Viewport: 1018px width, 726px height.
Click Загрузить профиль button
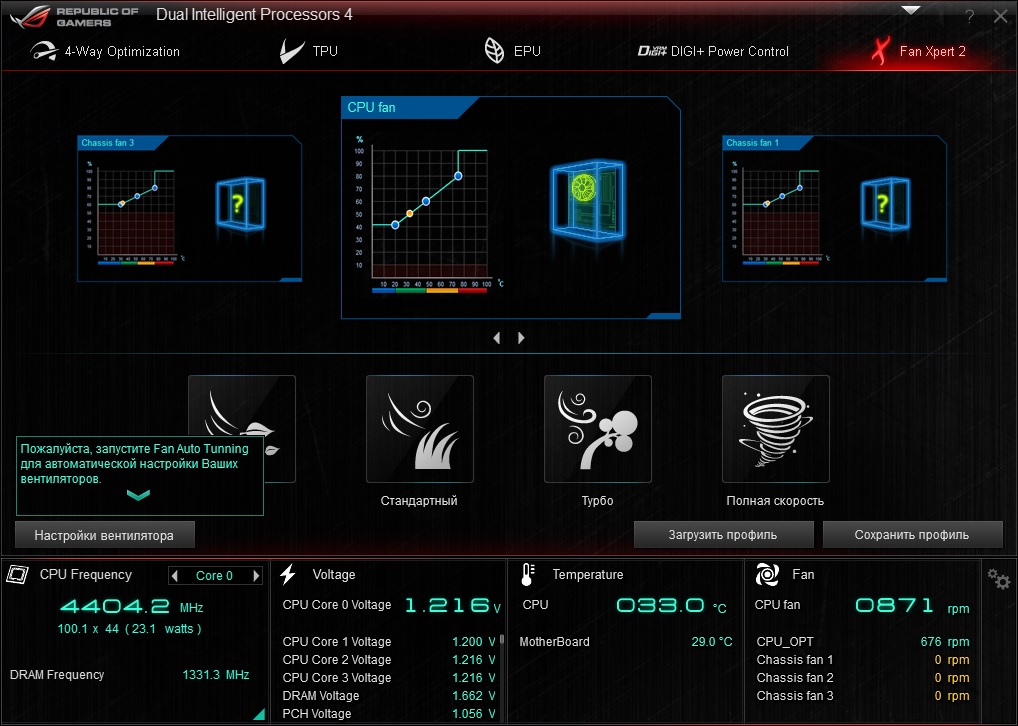(x=723, y=535)
